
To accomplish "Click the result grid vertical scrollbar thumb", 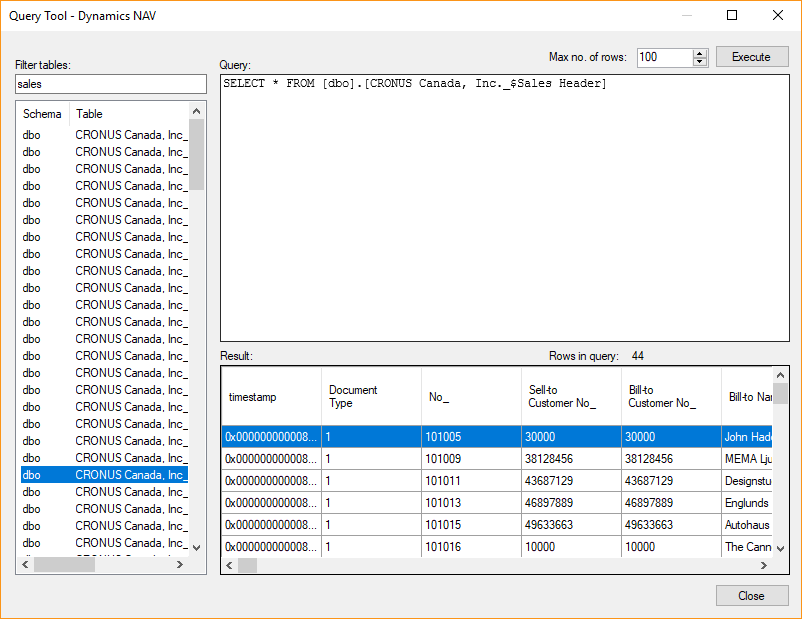I will click(780, 393).
